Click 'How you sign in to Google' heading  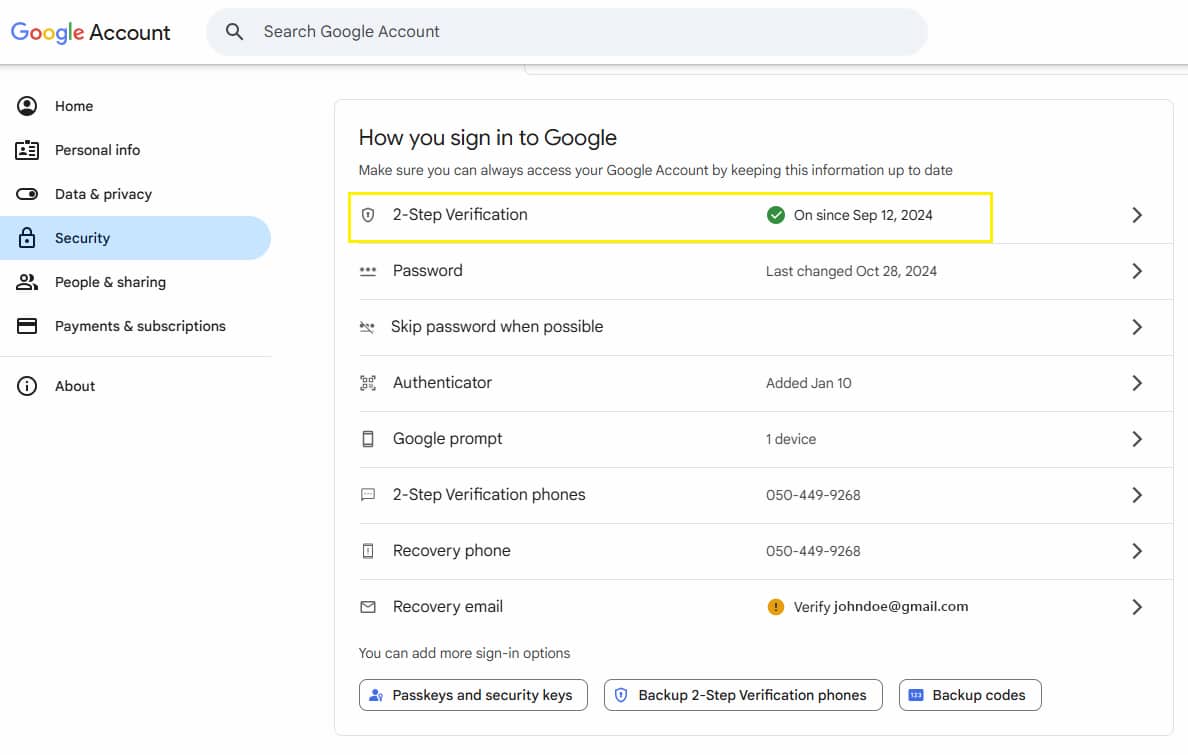pos(488,138)
